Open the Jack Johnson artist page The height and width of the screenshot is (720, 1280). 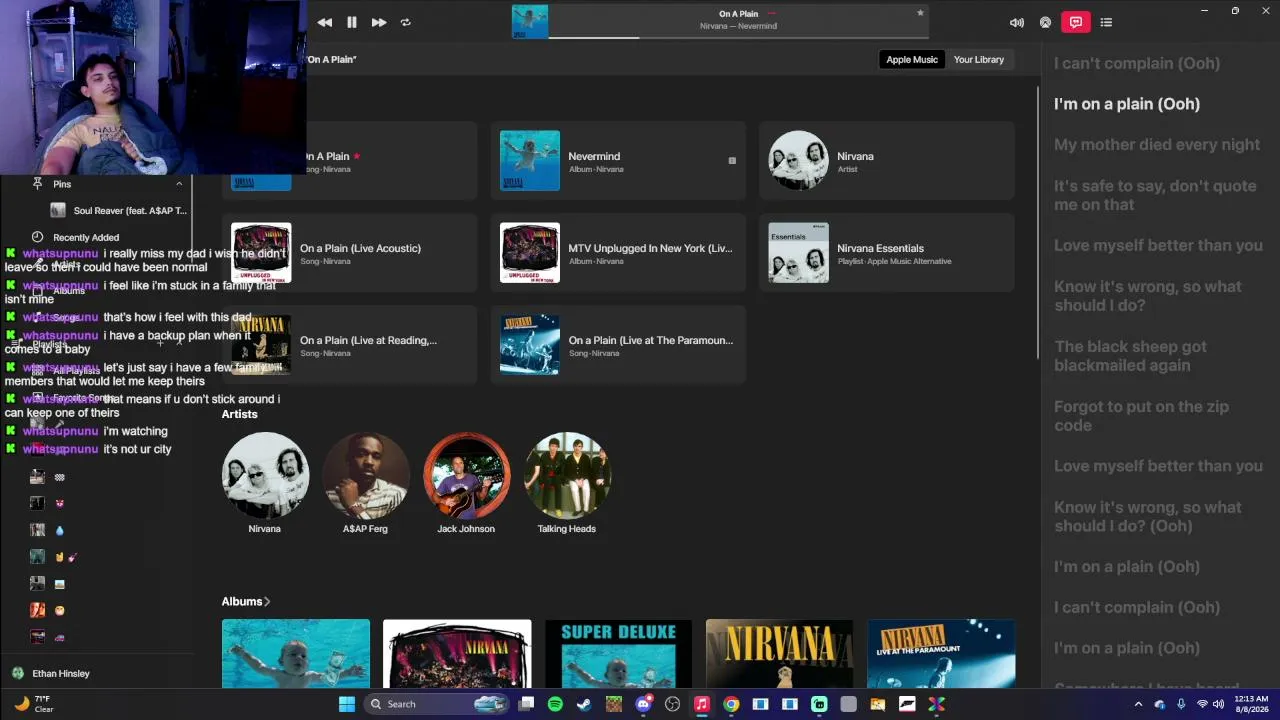[x=466, y=484]
